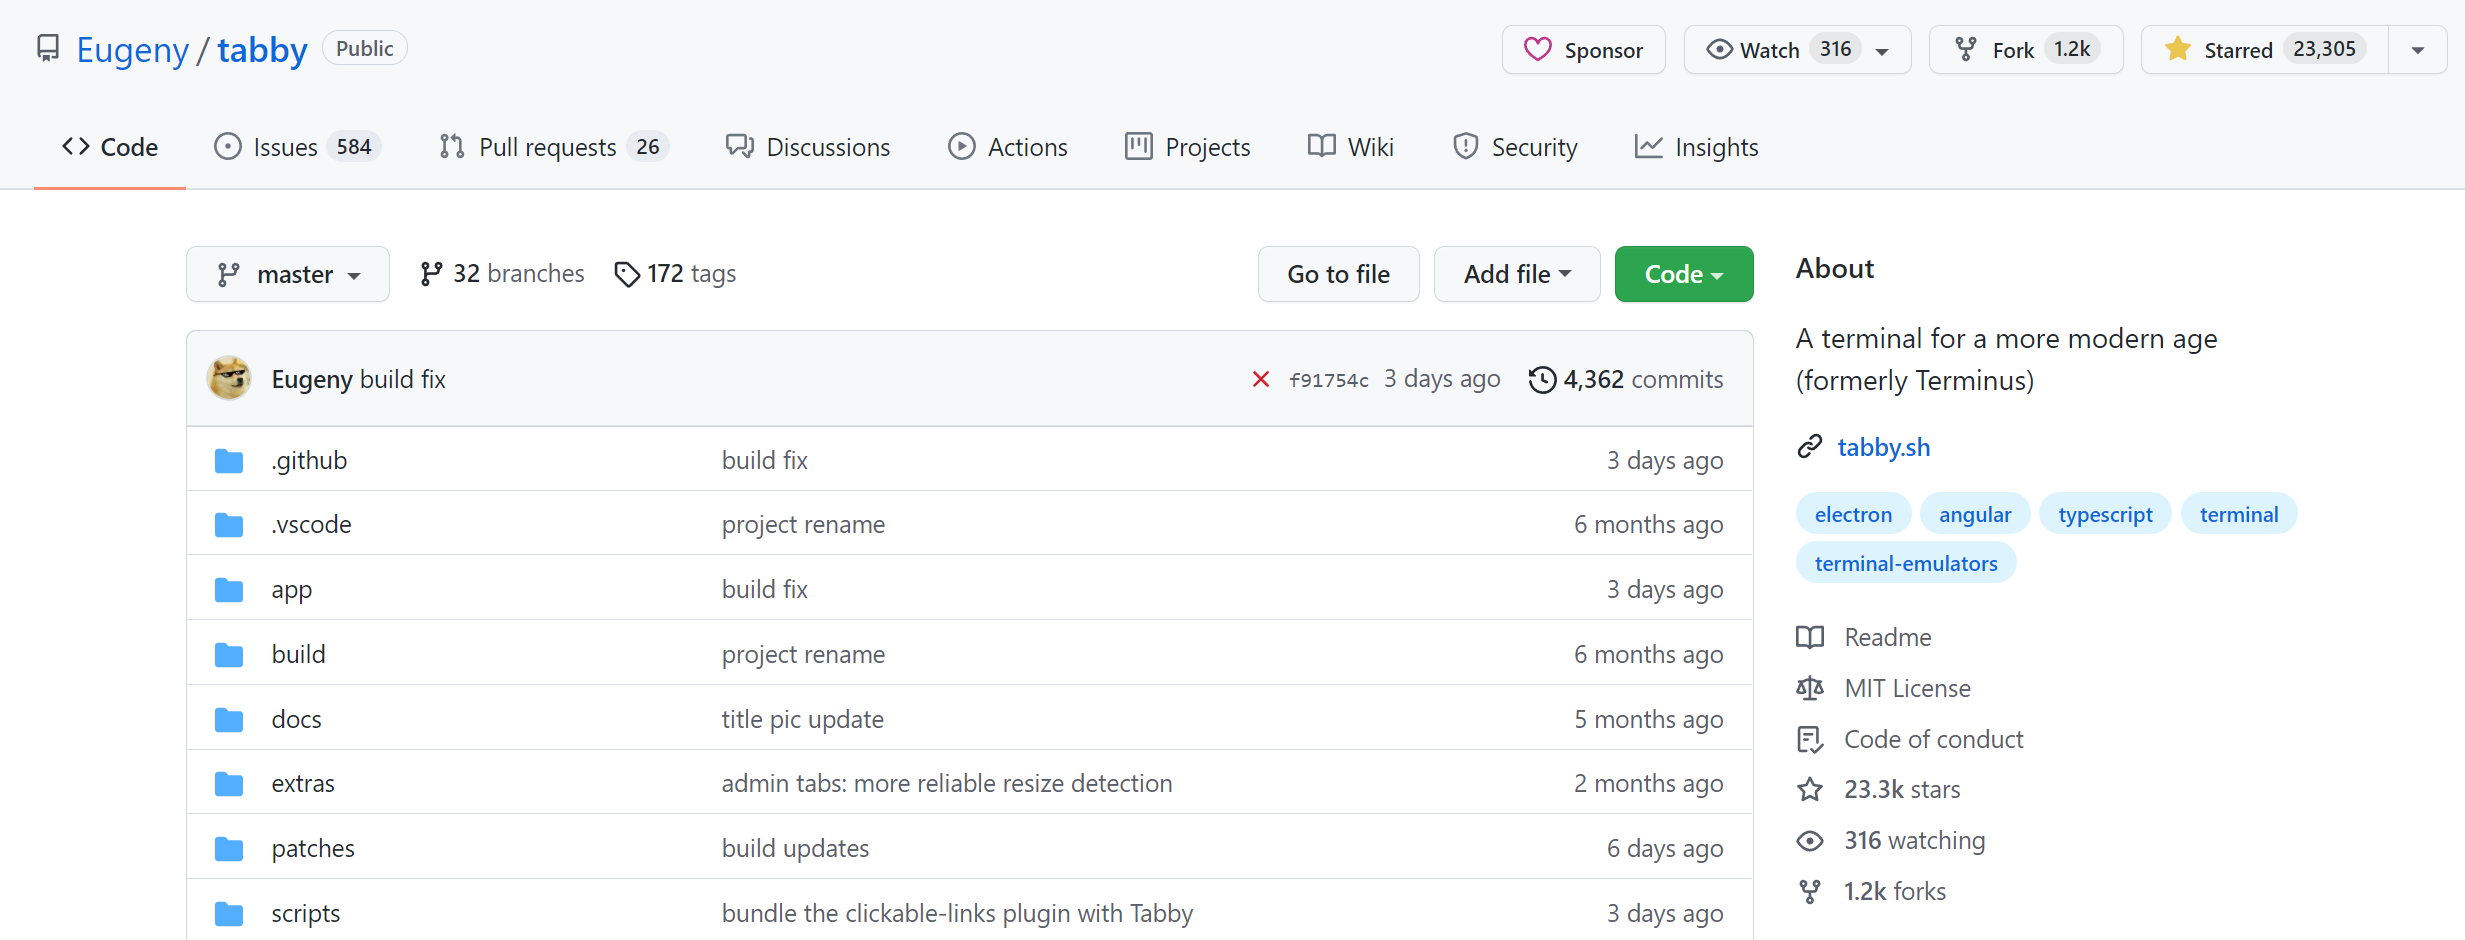Expand the green Code dropdown
Image resolution: width=2465 pixels, height=940 pixels.
pos(1683,274)
